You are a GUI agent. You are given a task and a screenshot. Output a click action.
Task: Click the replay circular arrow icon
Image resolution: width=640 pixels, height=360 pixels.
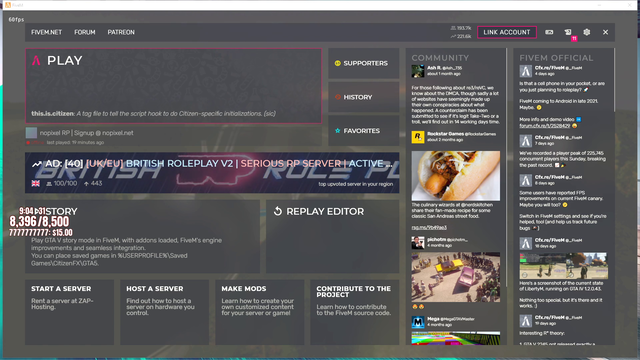tap(278, 211)
